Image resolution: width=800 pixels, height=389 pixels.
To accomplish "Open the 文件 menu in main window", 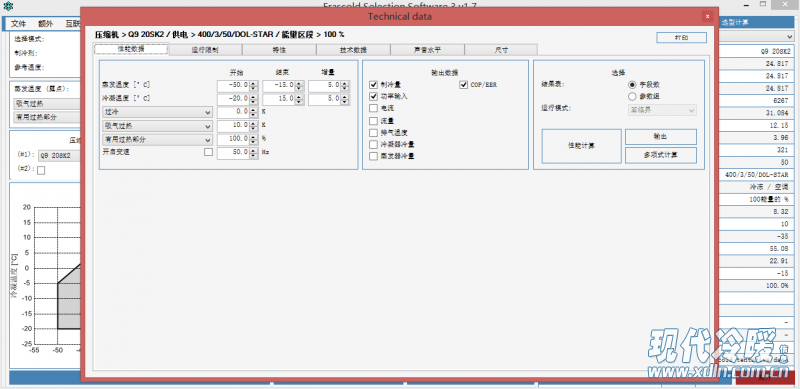I will [x=18, y=23].
